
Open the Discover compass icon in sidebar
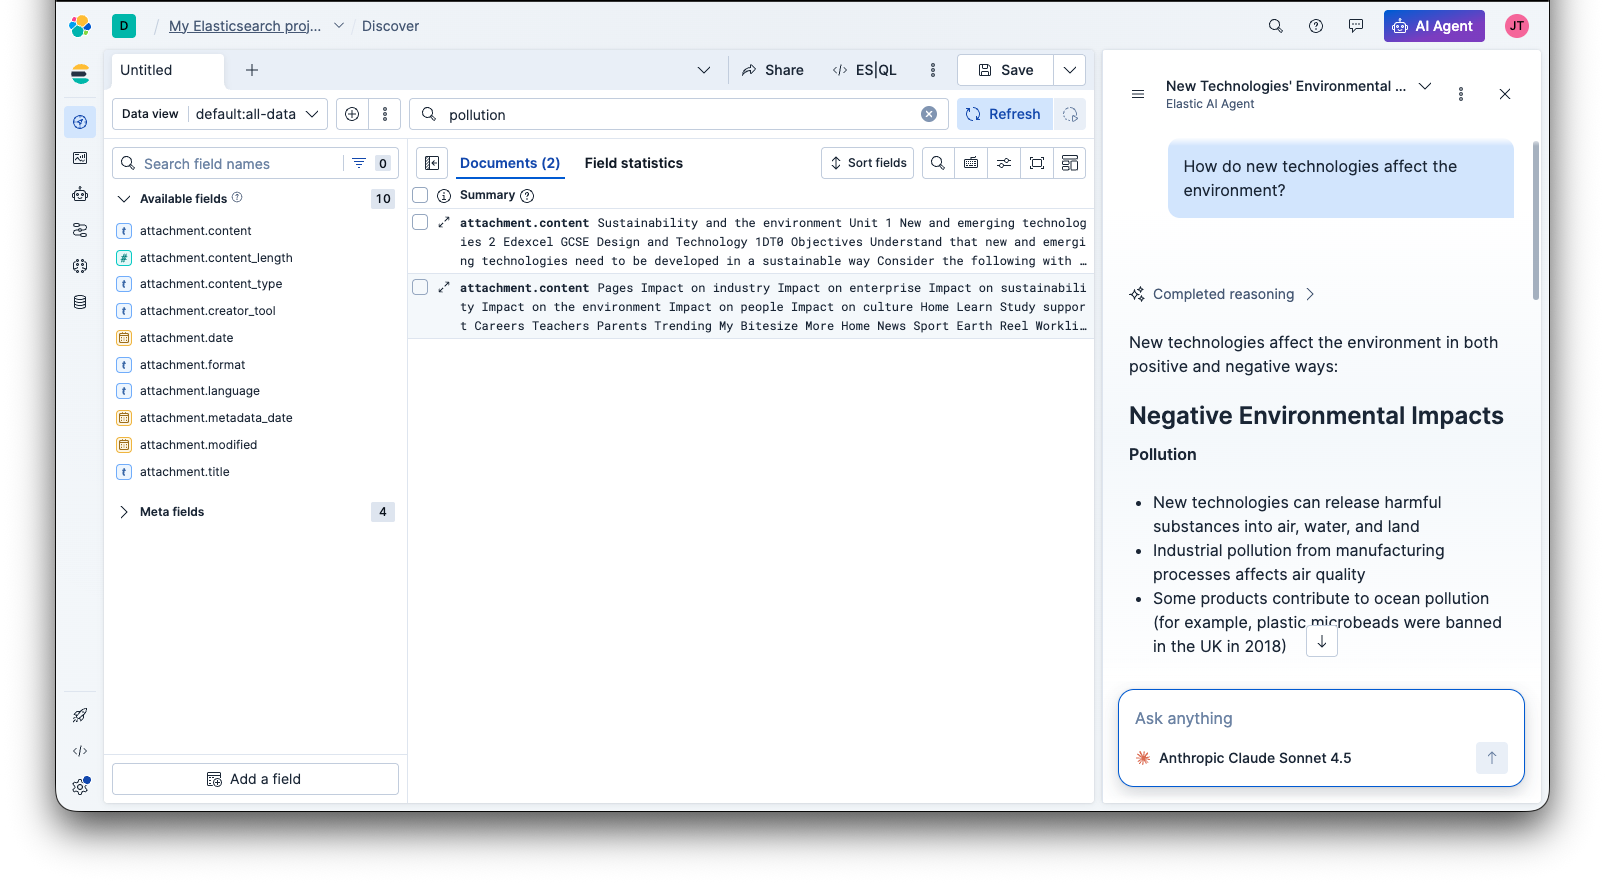tap(80, 122)
